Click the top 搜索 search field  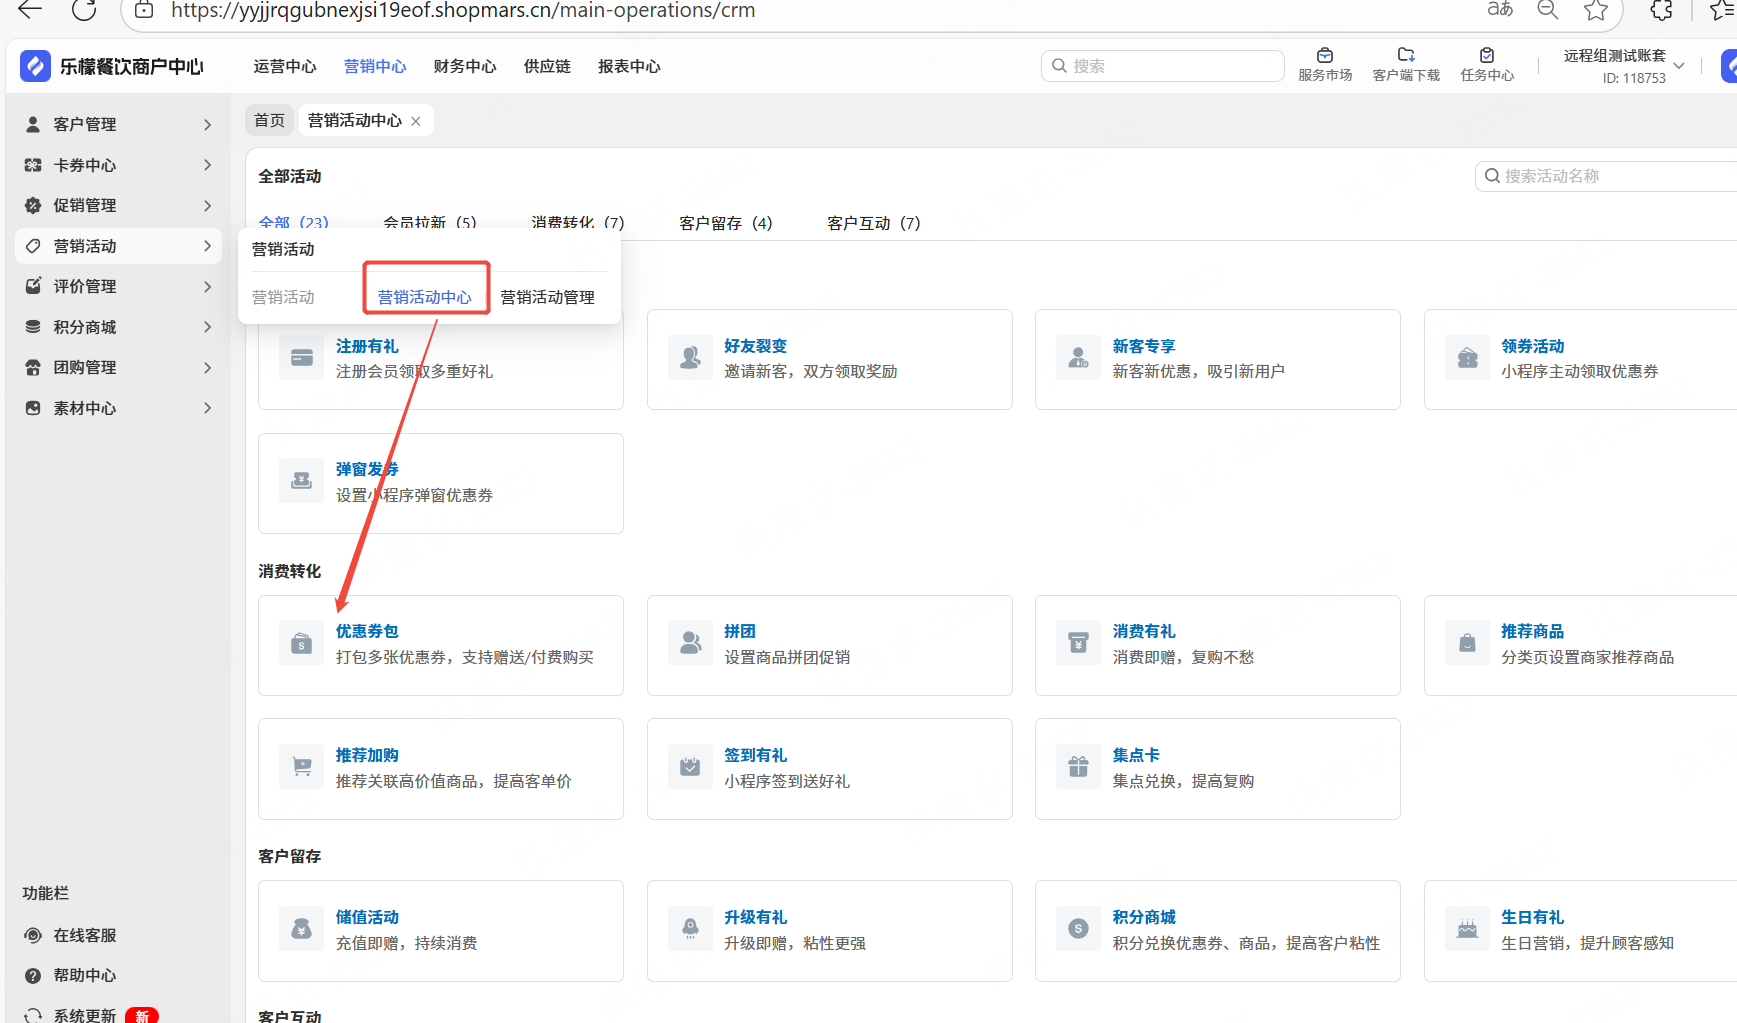(1163, 66)
